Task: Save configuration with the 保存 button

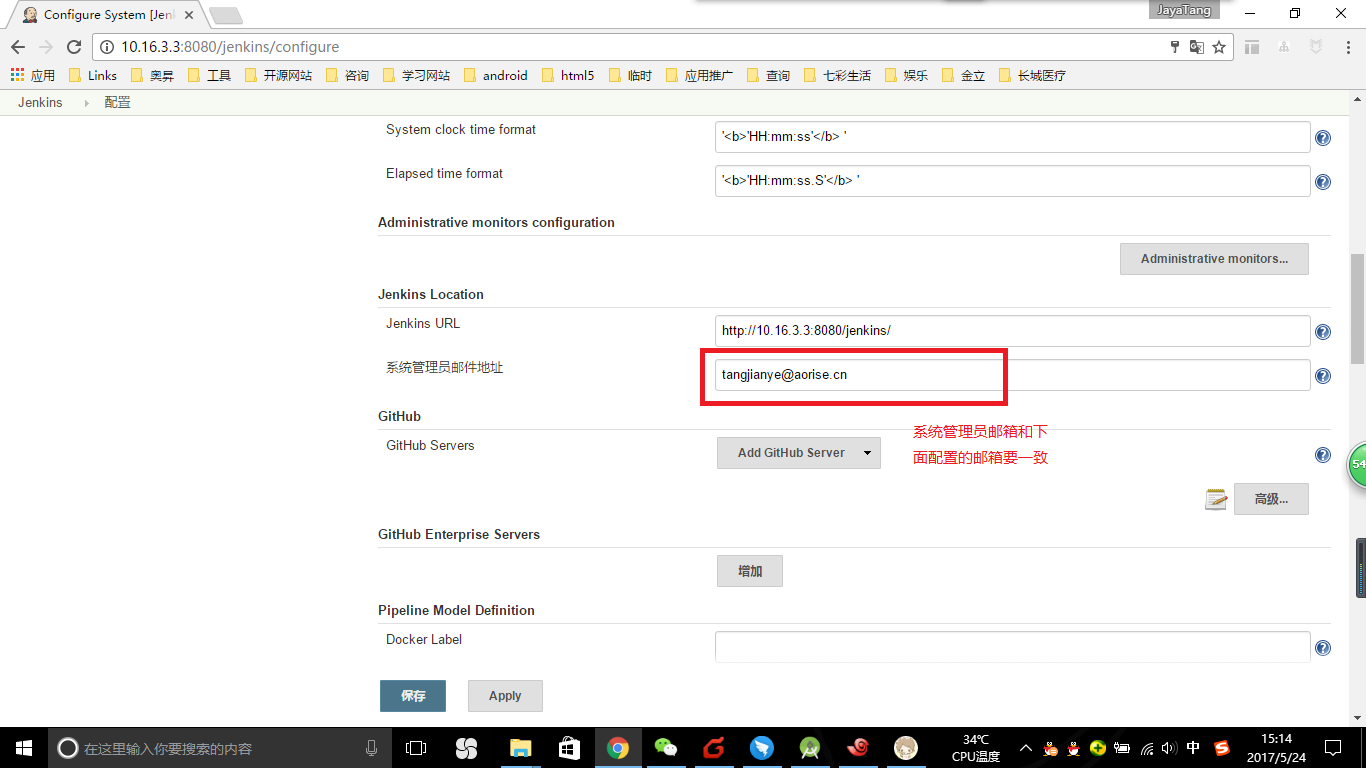Action: pos(413,696)
